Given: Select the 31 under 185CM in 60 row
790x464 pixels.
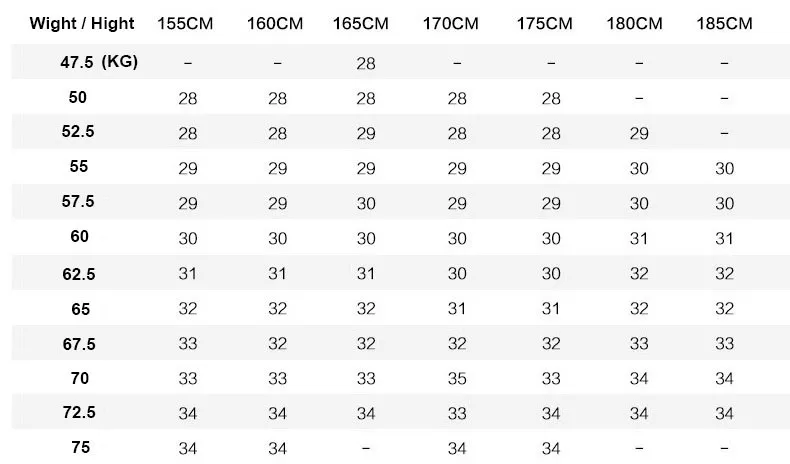Looking at the screenshot, I should 724,238.
